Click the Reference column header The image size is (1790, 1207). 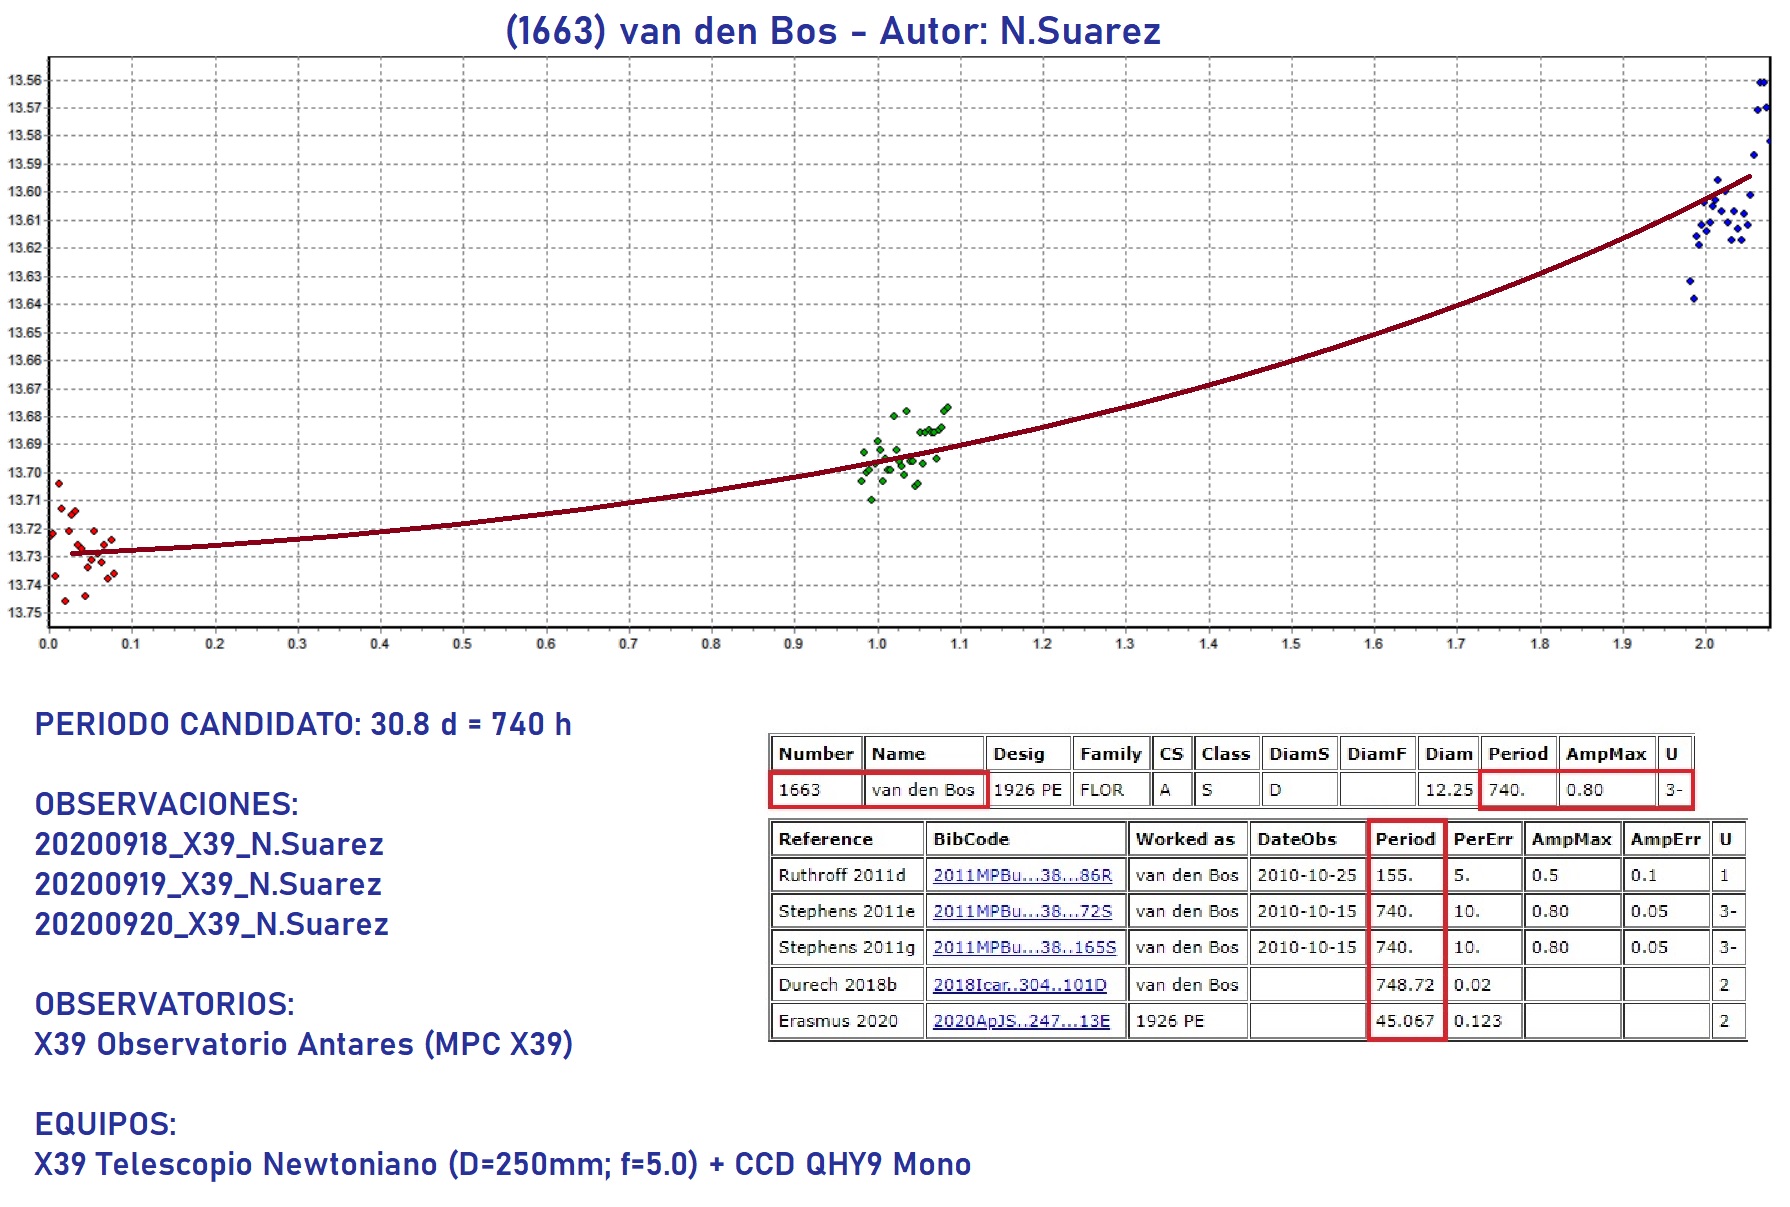coord(825,839)
